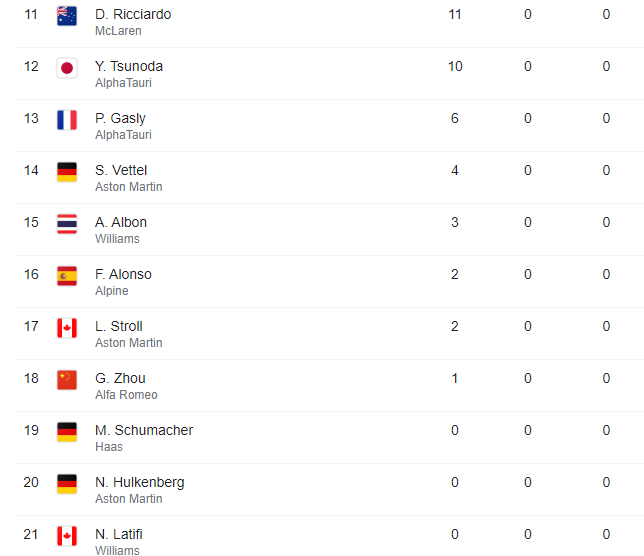
Task: Click the French flag beside P. Gasly
Action: click(67, 120)
